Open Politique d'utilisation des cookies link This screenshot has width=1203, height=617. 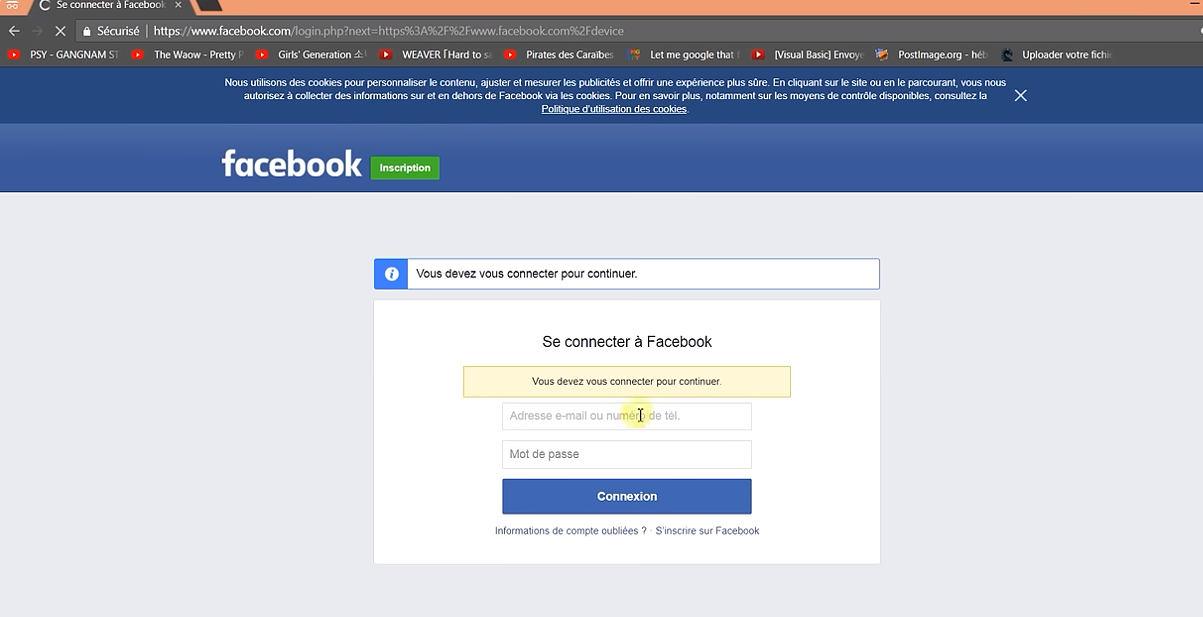(x=614, y=109)
